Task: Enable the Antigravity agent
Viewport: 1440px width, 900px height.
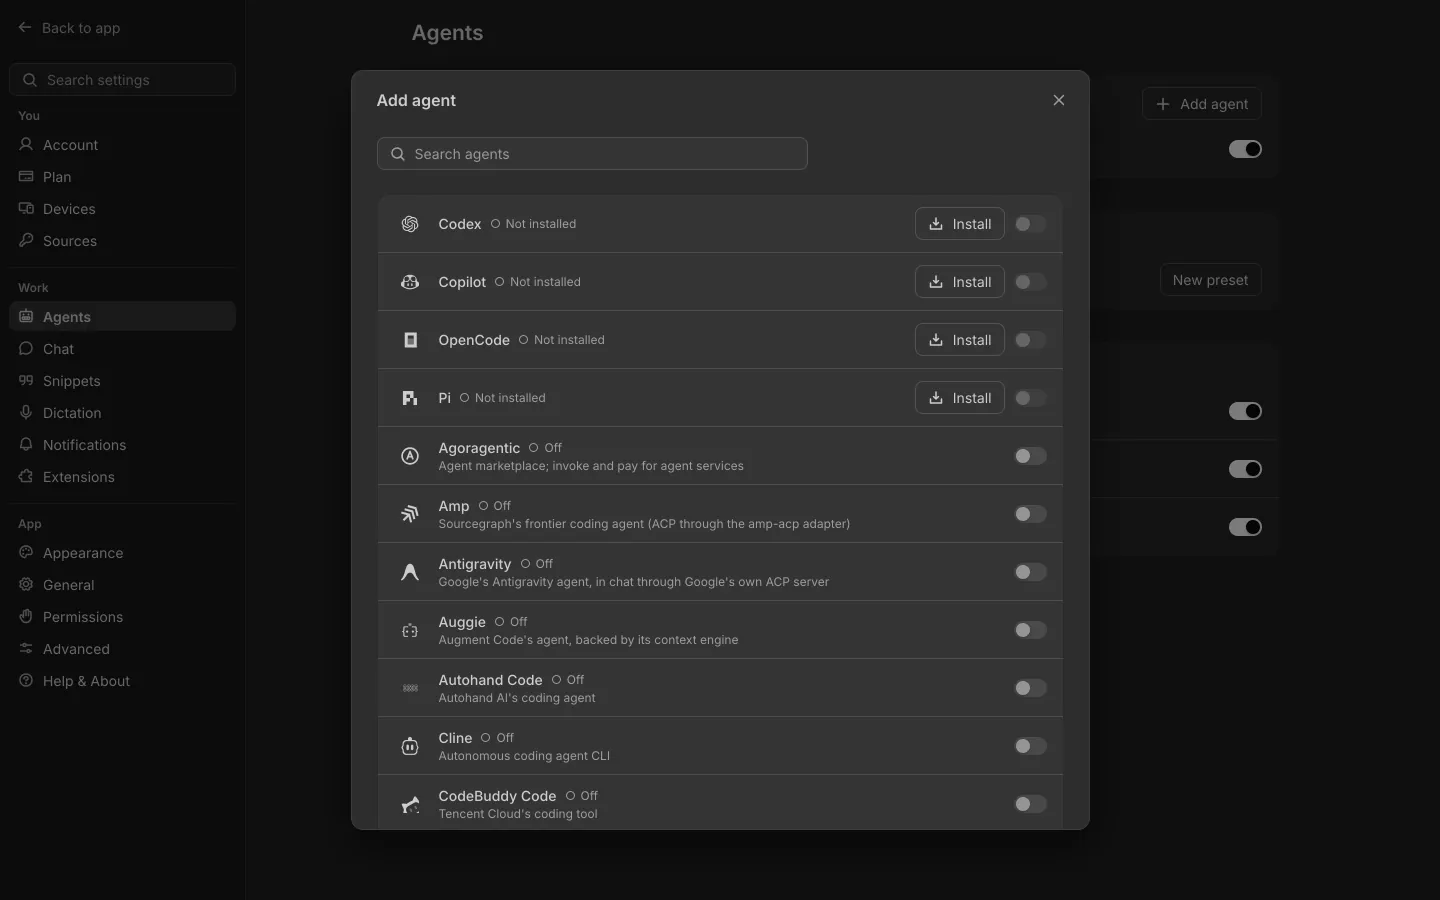Action: click(x=1030, y=572)
